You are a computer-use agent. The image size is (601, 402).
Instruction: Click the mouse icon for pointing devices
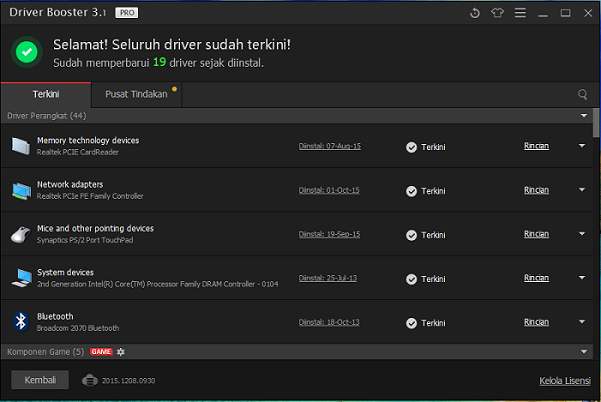21,235
